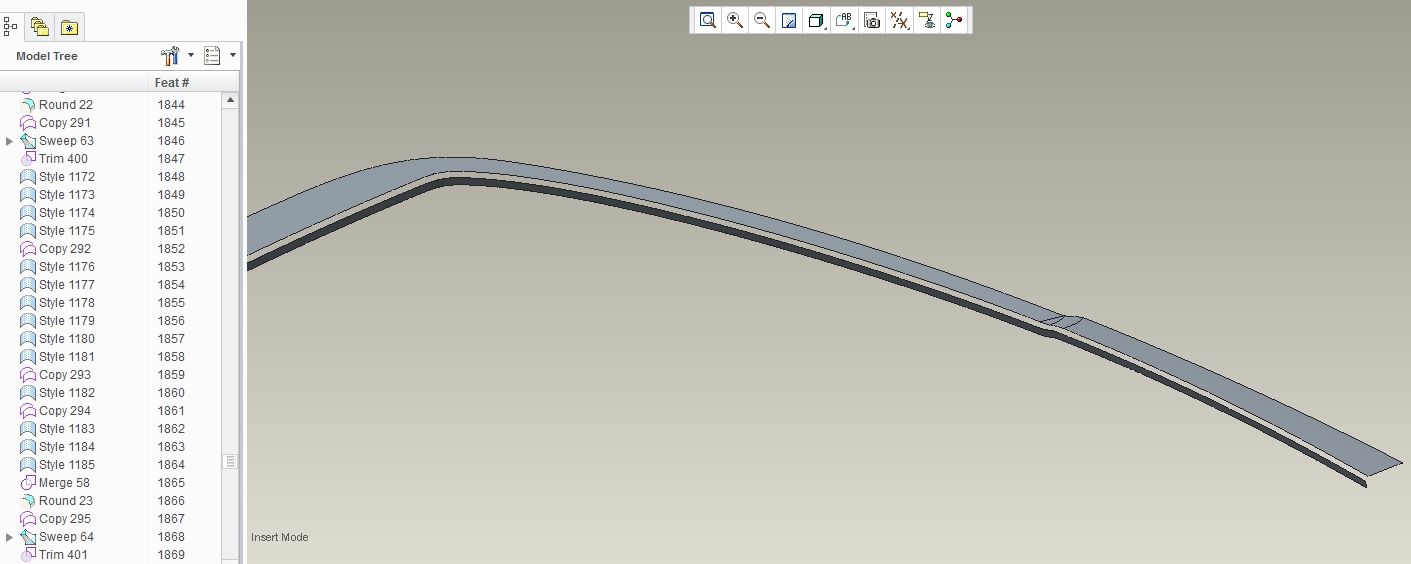Select the Style 1179 feature
The width and height of the screenshot is (1411, 564).
pyautogui.click(x=67, y=321)
